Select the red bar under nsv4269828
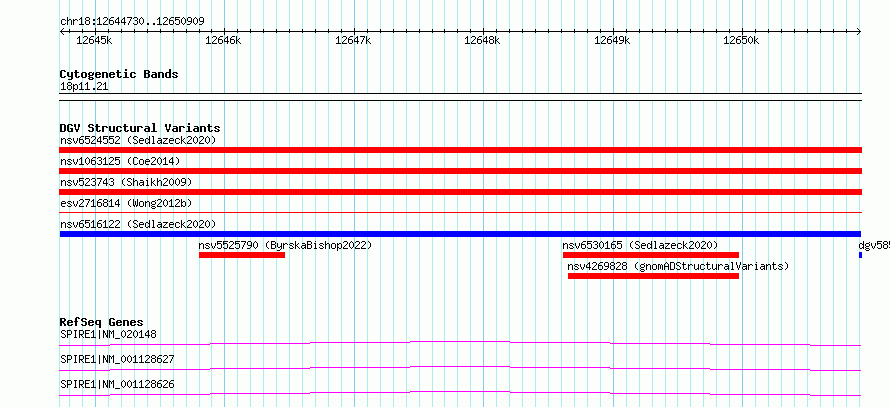890x407 pixels. tap(653, 276)
